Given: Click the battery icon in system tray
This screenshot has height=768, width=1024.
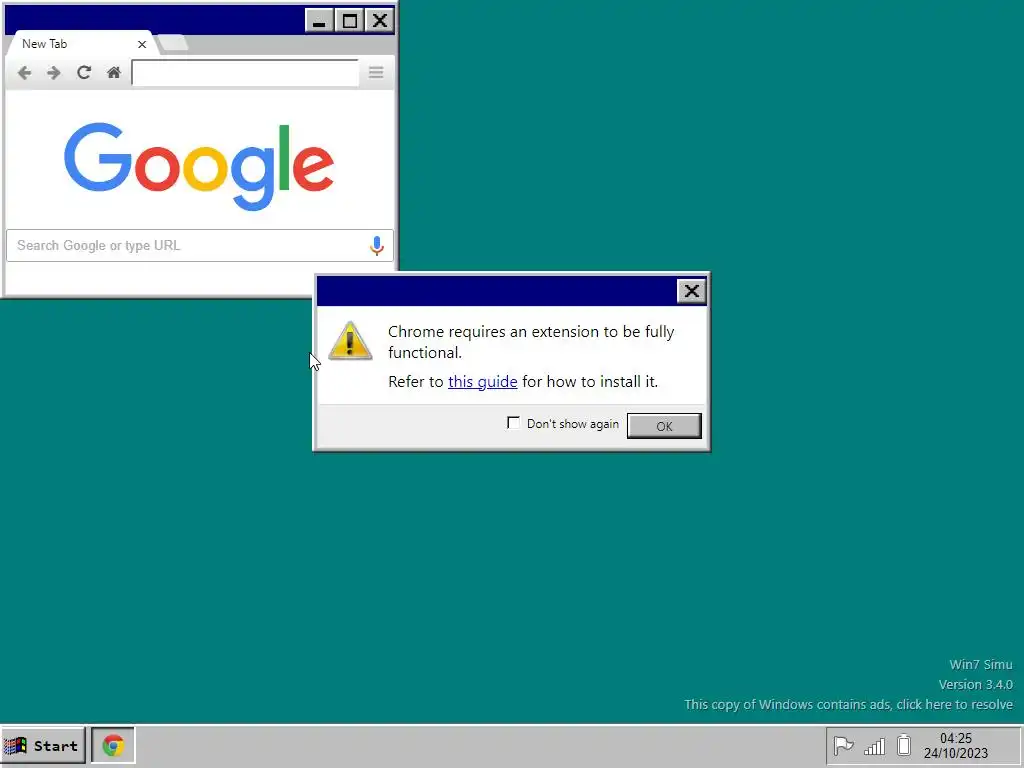Looking at the screenshot, I should tap(904, 745).
